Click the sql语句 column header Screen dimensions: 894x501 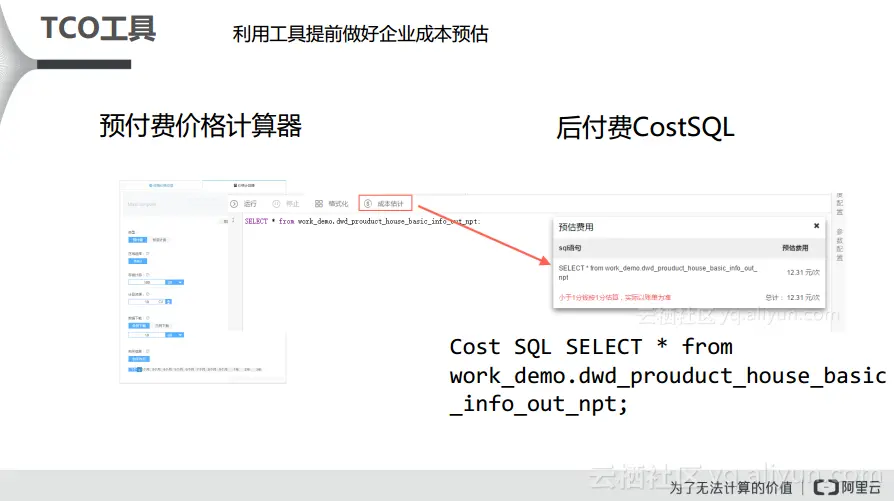[570, 248]
